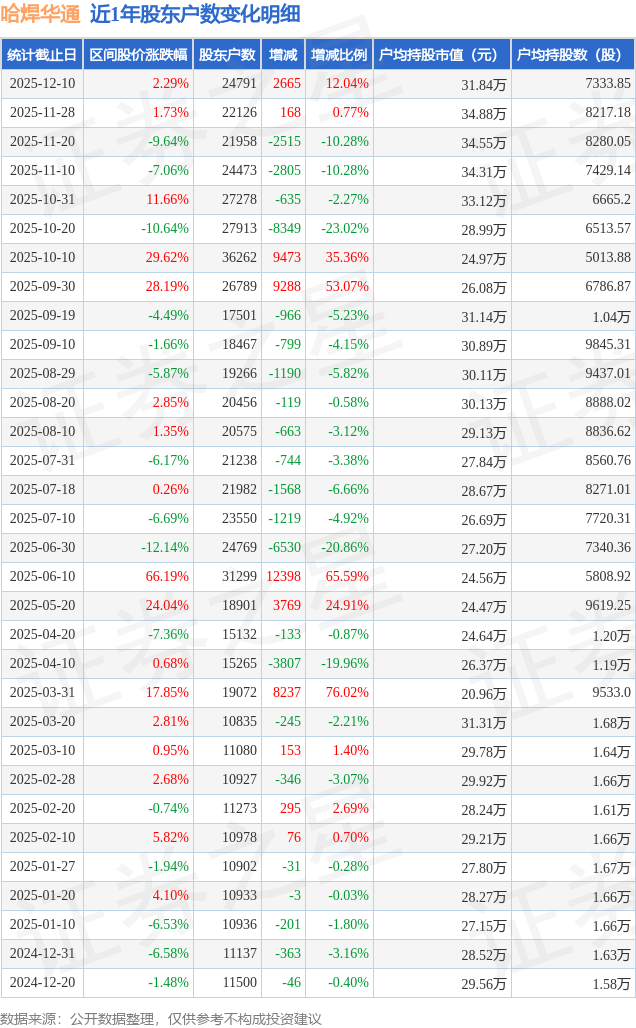Image resolution: width=636 pixels, height=1028 pixels.
Task: Select the 增减比例 column header
Action: pyautogui.click(x=339, y=55)
